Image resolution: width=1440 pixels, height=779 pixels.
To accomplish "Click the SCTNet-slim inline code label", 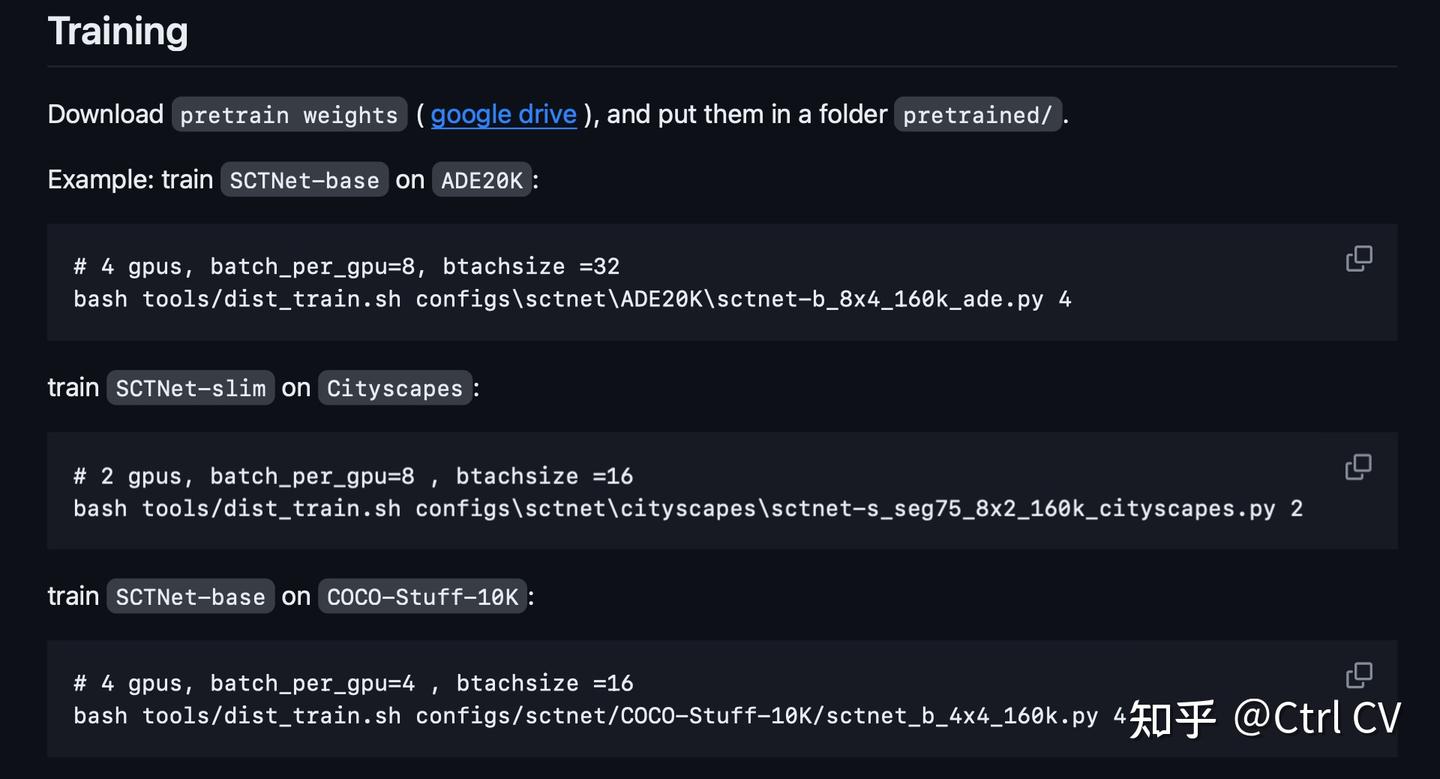I will tap(190, 388).
